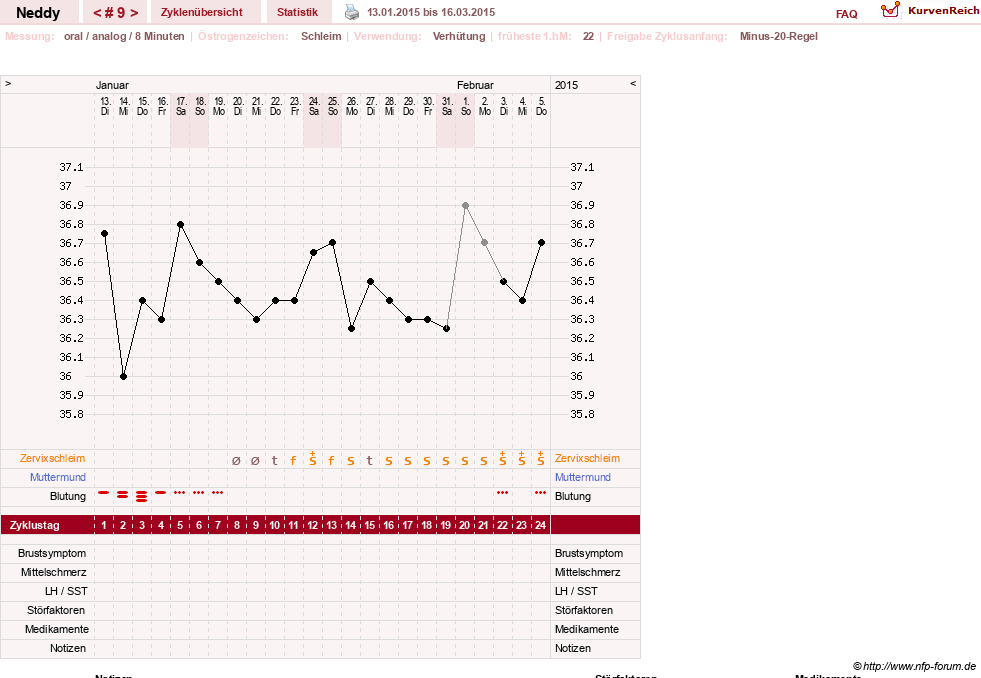Click the Minus-20-Regel value
Image resolution: width=981 pixels, height=678 pixels.
click(x=778, y=36)
